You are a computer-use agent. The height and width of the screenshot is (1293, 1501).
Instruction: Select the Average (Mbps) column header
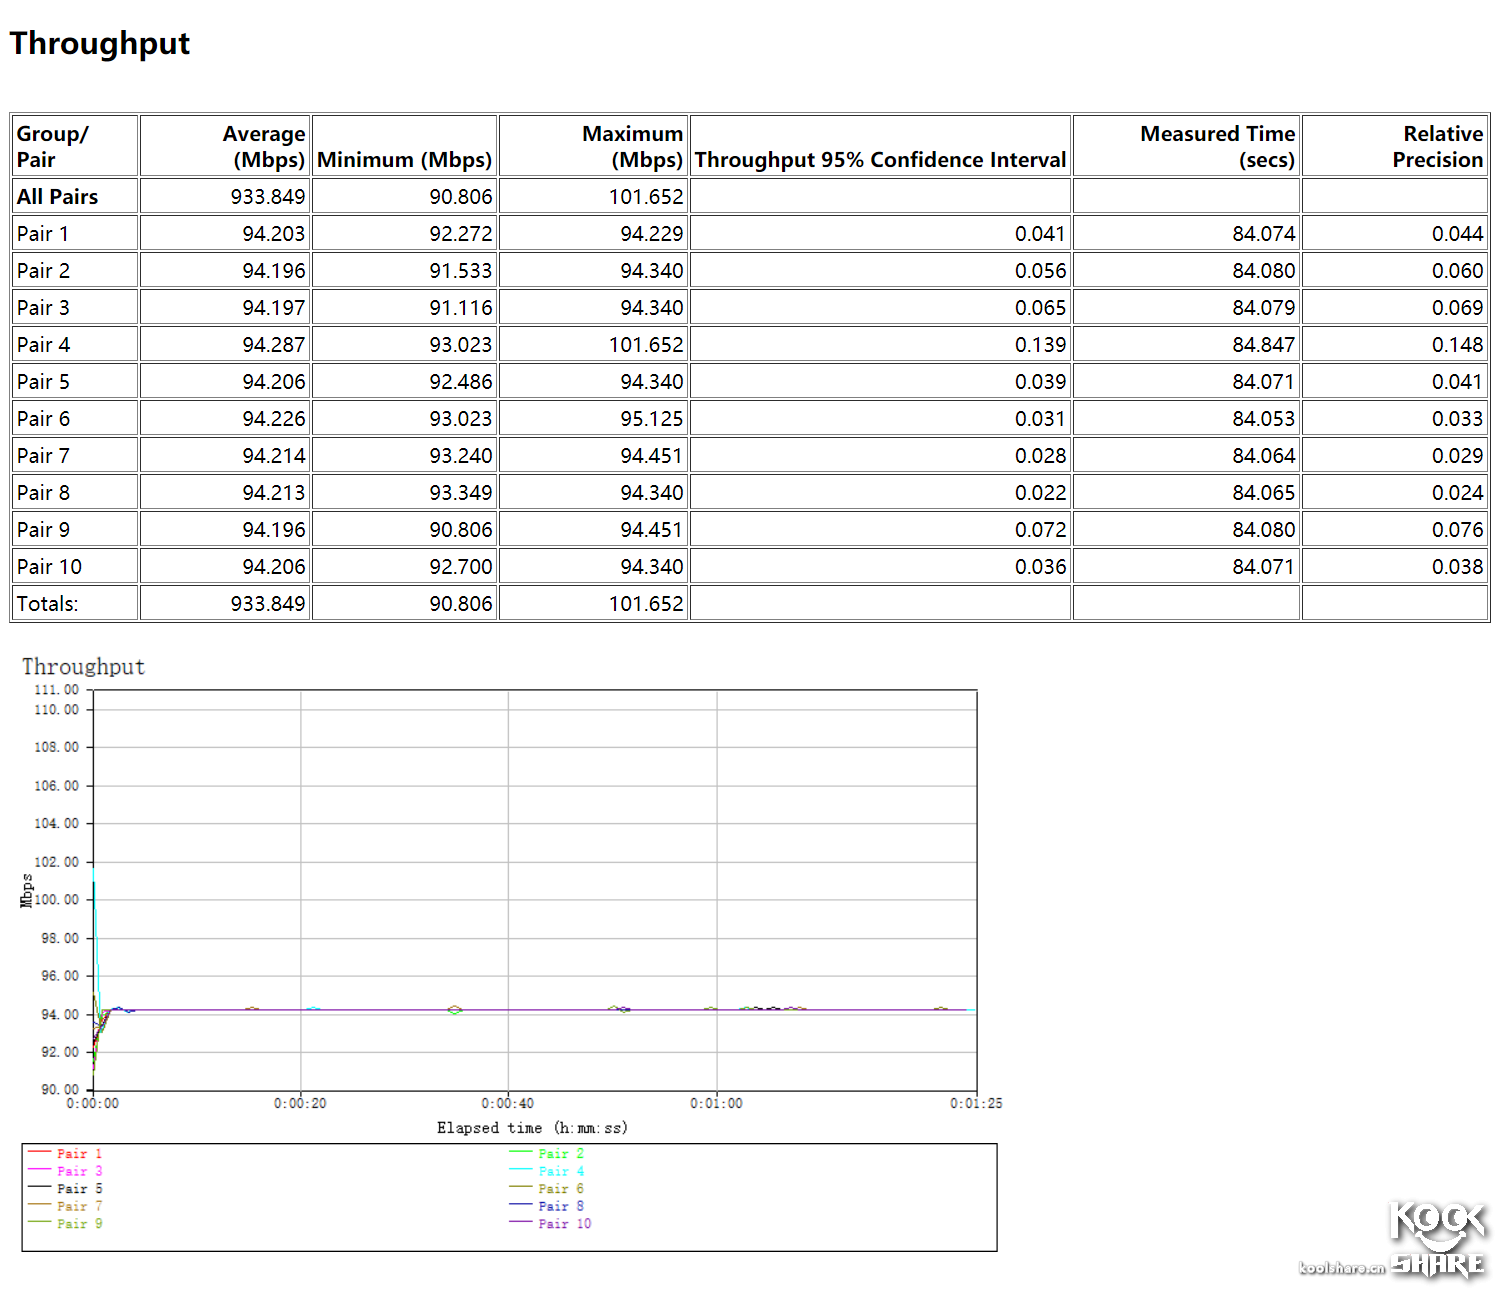click(x=263, y=147)
